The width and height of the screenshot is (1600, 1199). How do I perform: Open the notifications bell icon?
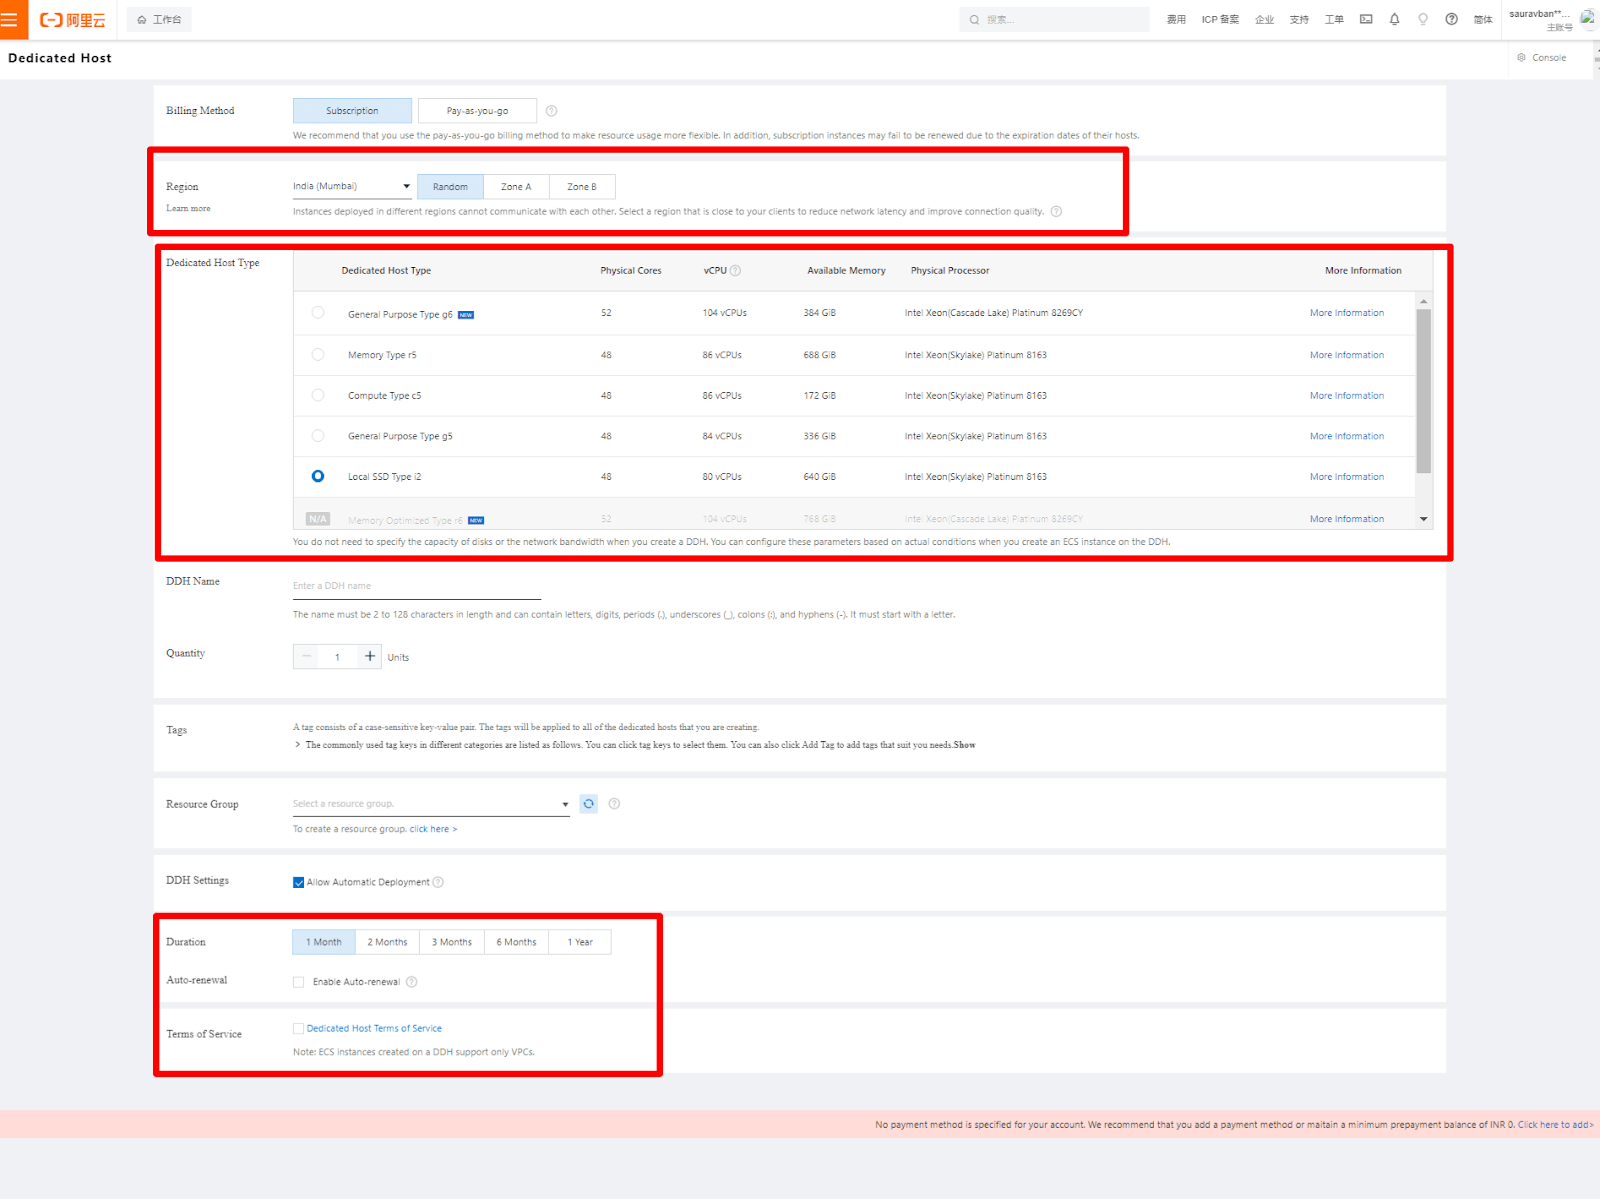(1394, 19)
